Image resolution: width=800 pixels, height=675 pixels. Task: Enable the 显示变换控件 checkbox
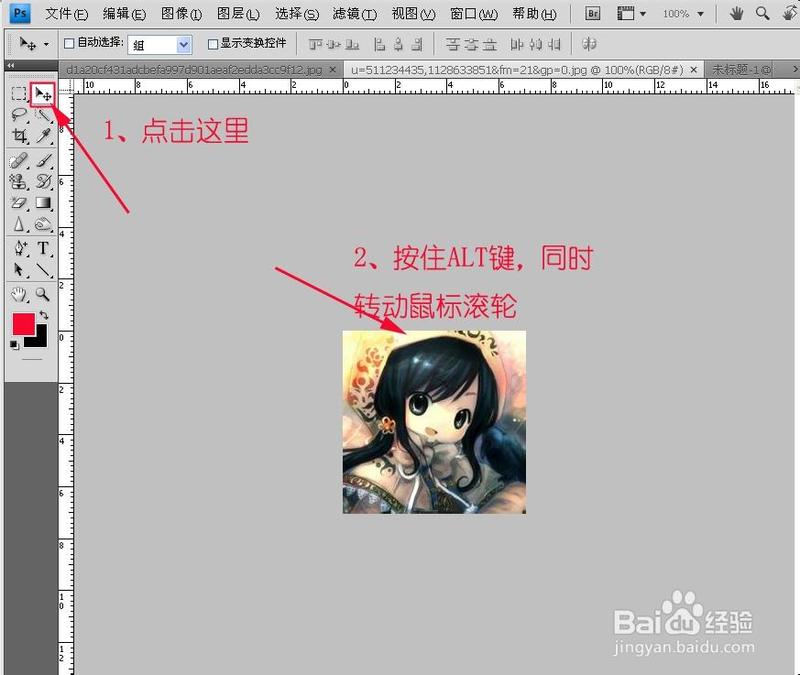pos(213,44)
